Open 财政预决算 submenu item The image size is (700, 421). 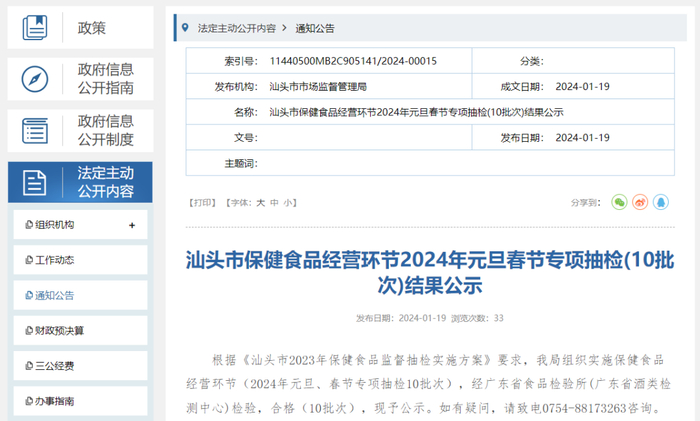point(80,330)
